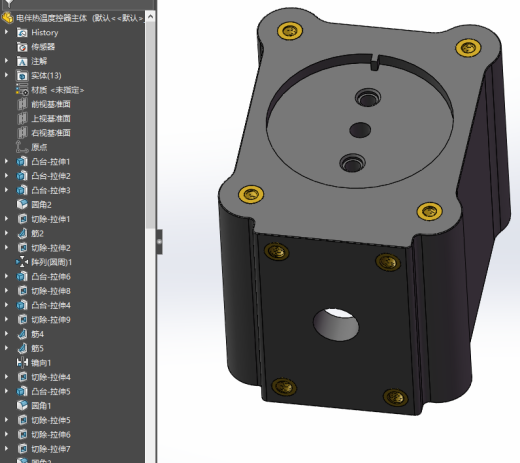Click the 圆角2 fillet feature icon
The height and width of the screenshot is (463, 520).
click(22, 205)
